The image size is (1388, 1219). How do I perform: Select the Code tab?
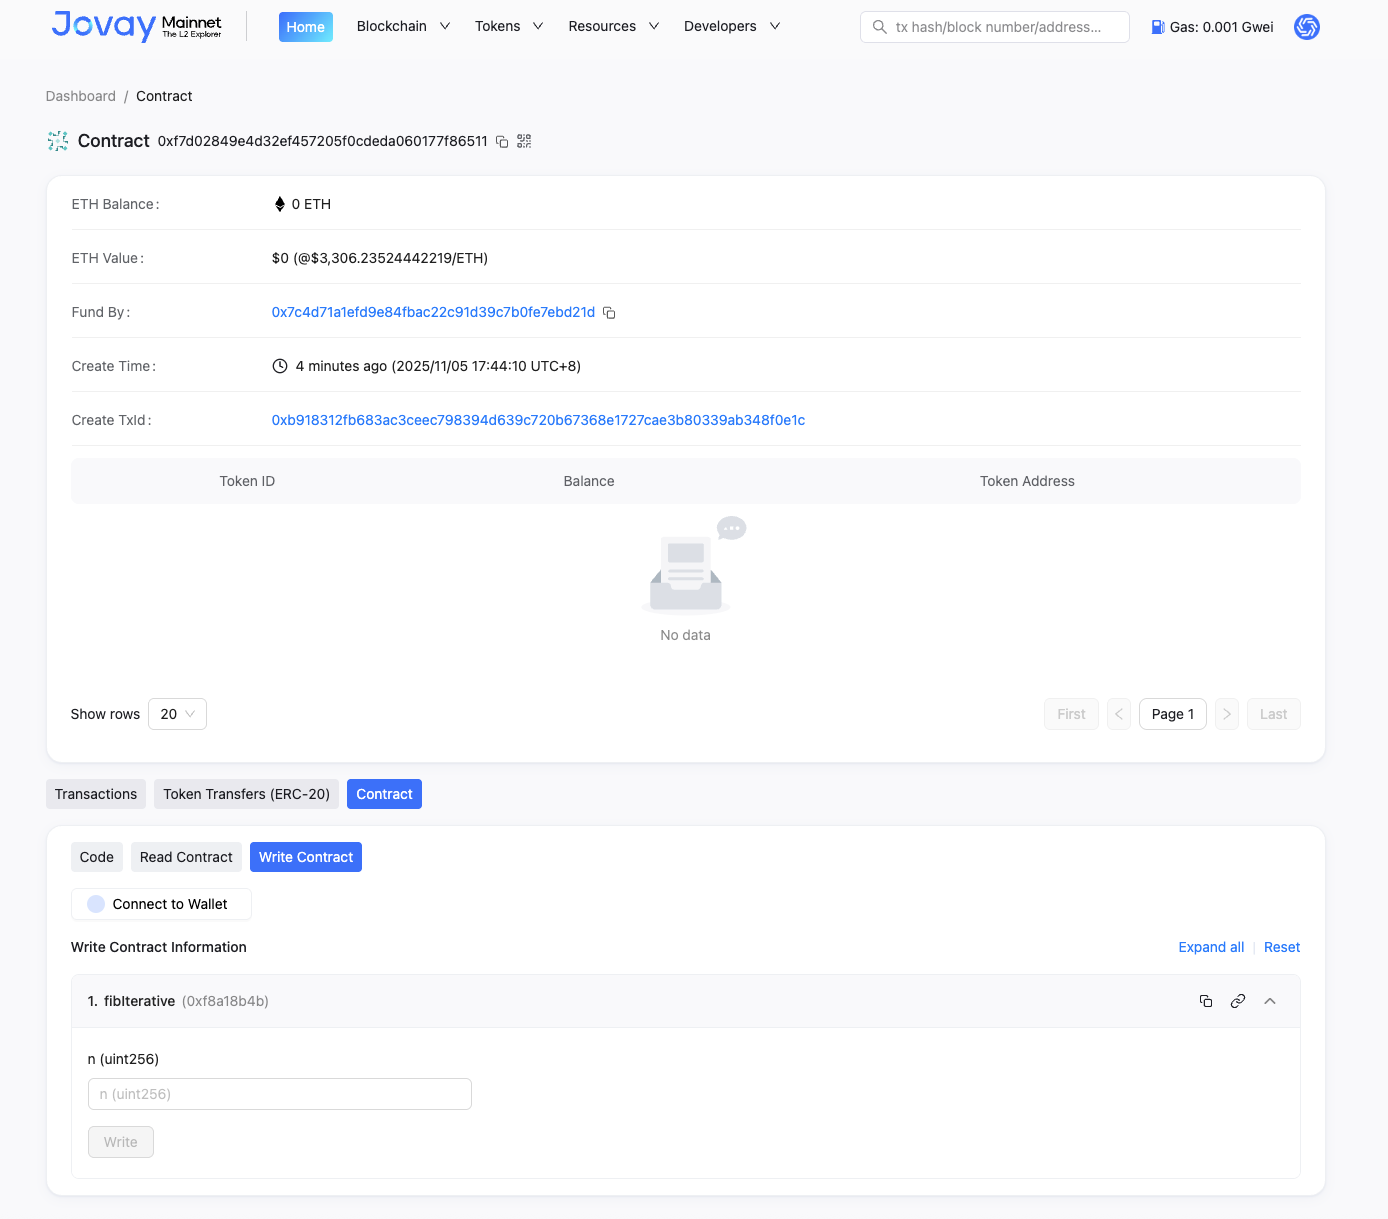tap(96, 857)
